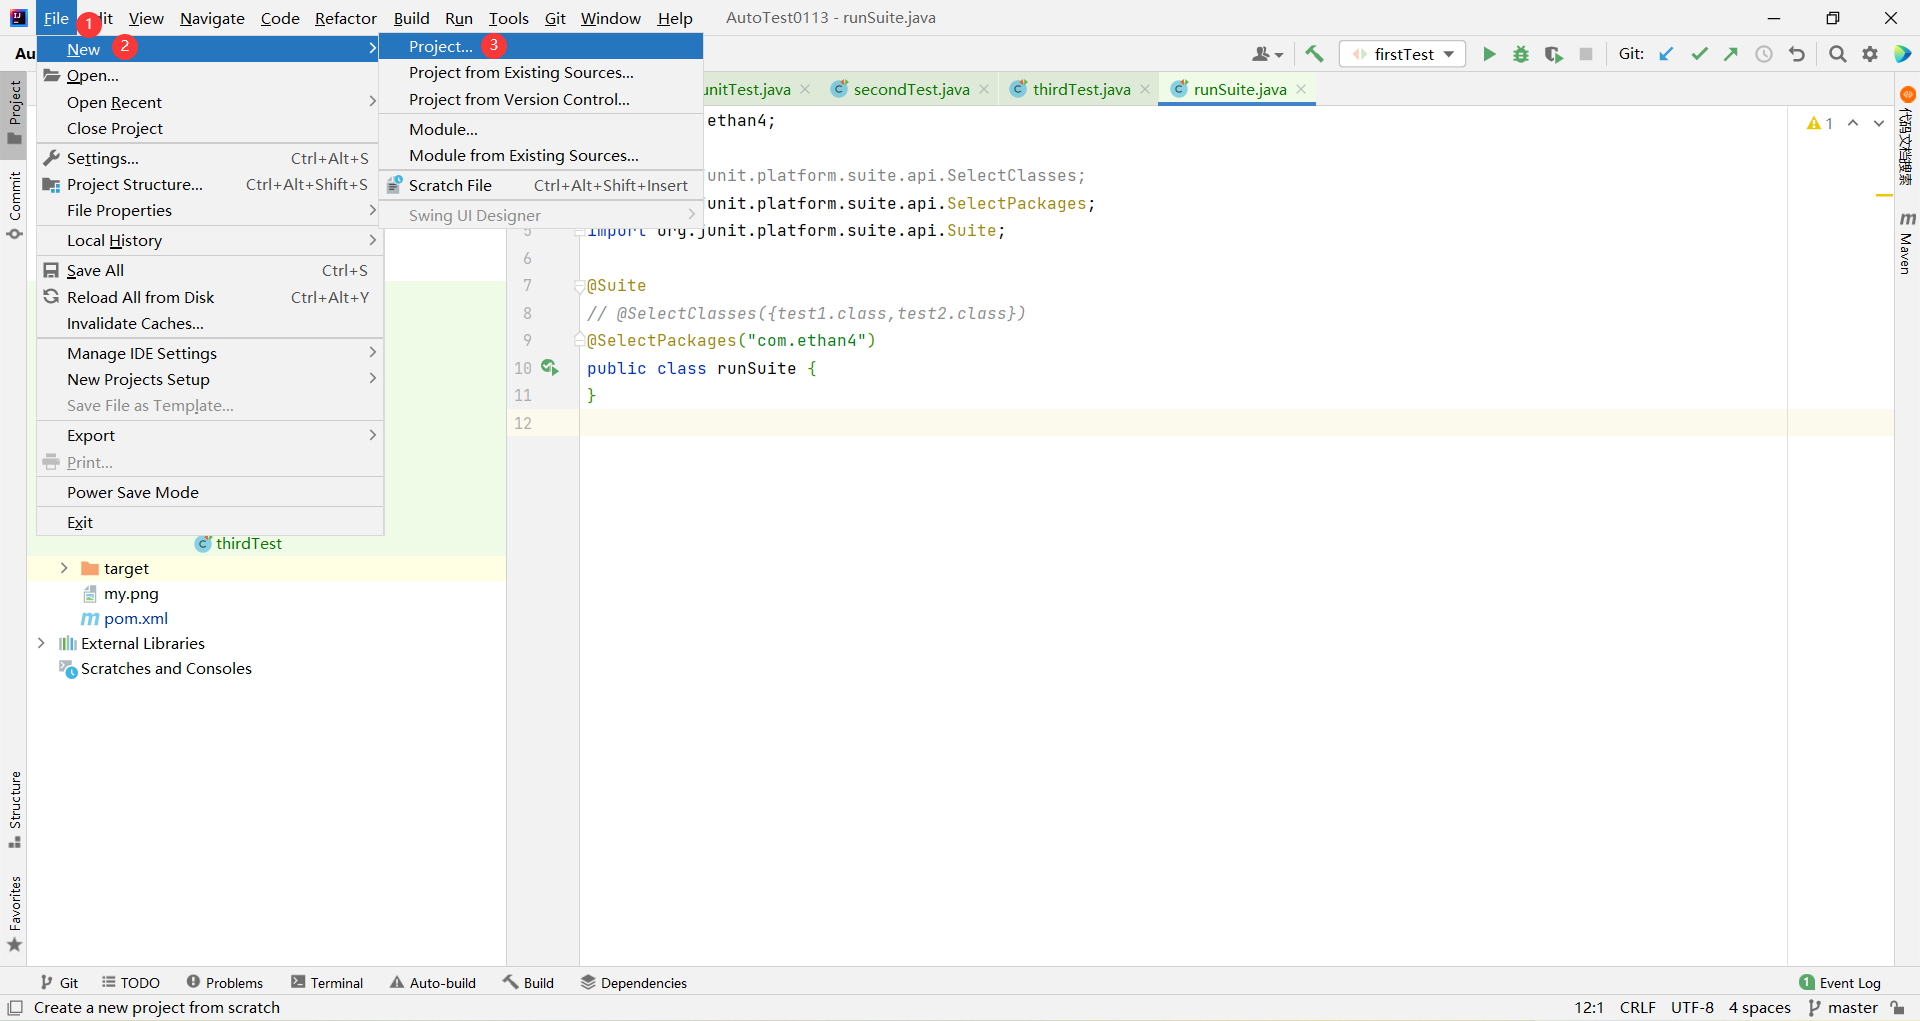Choose Module... menu entry
Screen dimensions: 1920x1021
541,129
